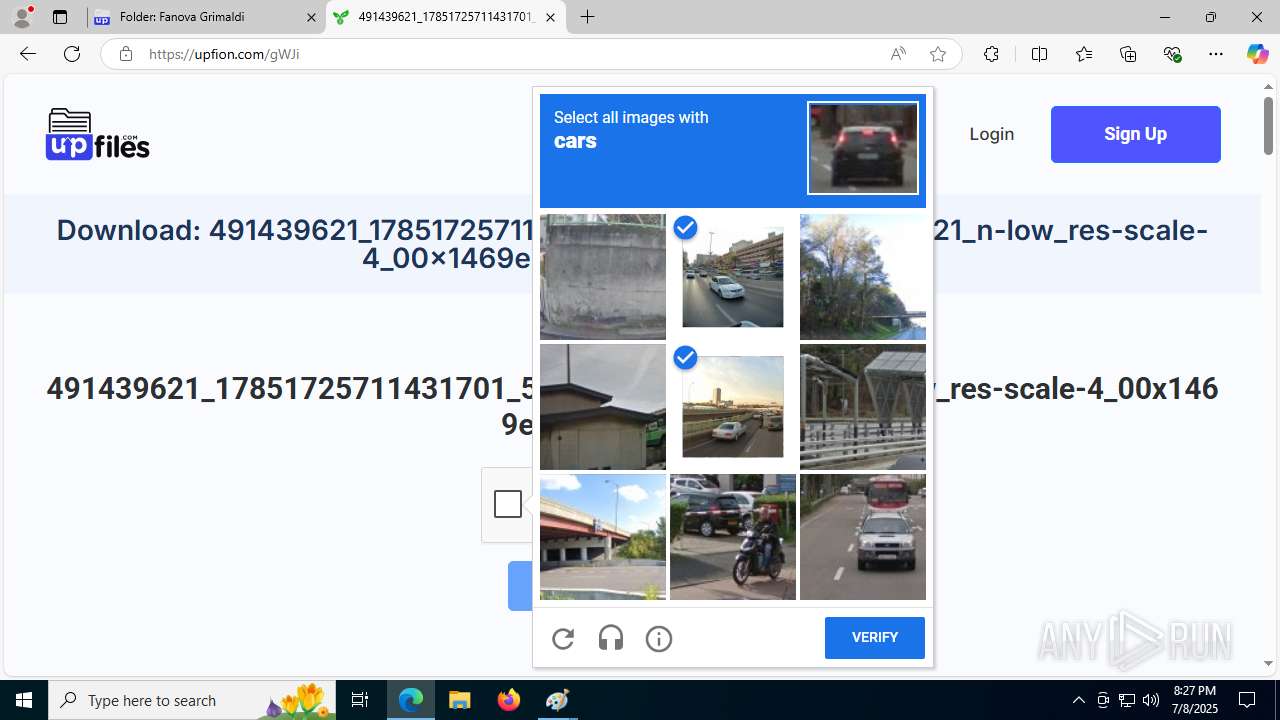Open Browser essentials
The image size is (1280, 720).
click(1172, 54)
